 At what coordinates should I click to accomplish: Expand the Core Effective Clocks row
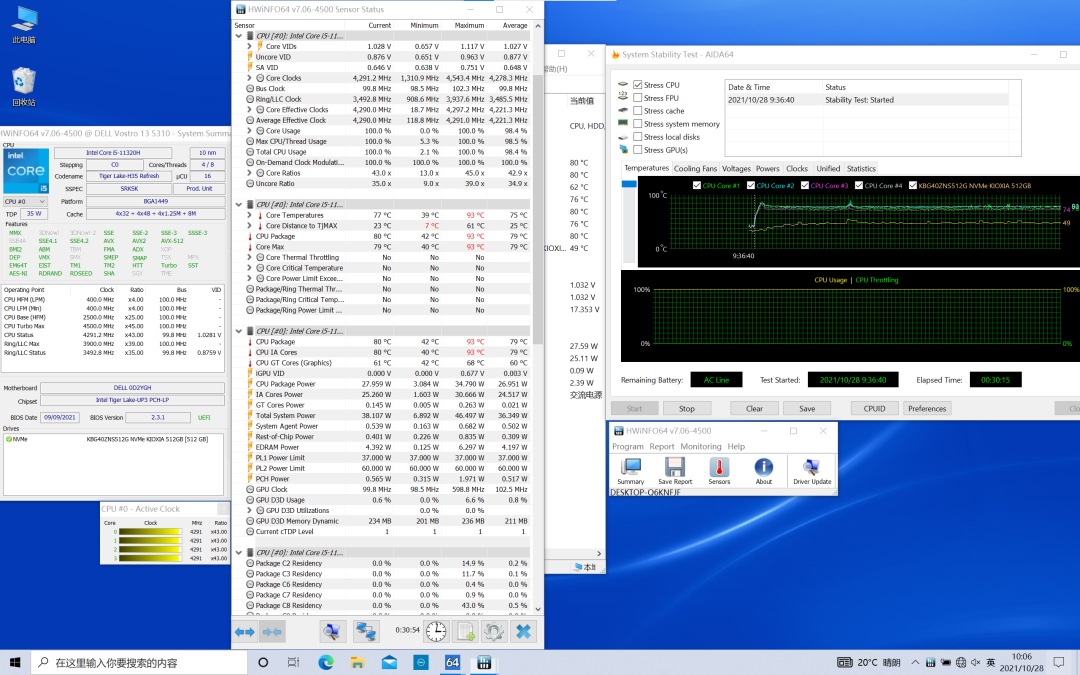click(x=249, y=110)
